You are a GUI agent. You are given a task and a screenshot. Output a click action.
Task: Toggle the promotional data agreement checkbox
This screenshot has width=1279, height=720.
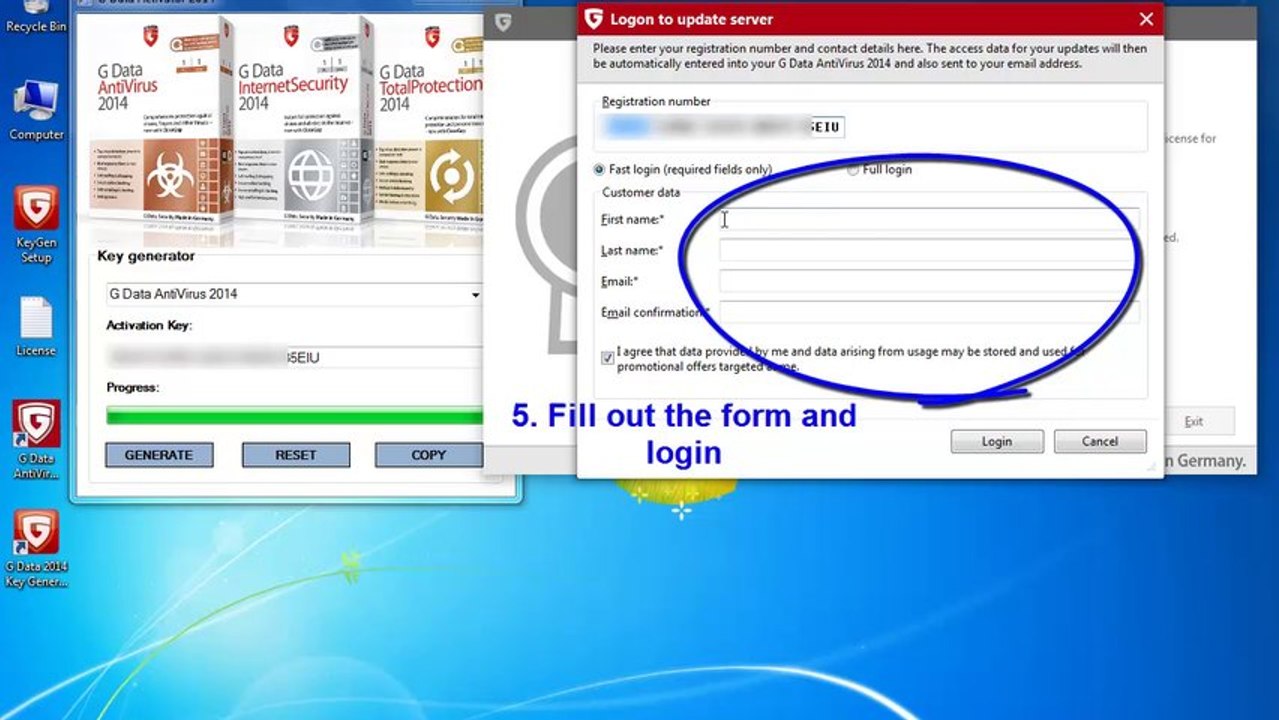[607, 358]
